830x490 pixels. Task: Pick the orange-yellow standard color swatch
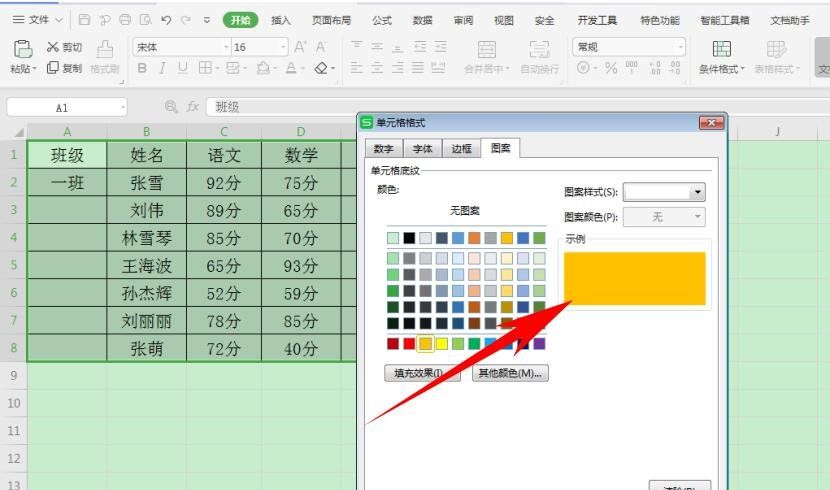pyautogui.click(x=425, y=344)
